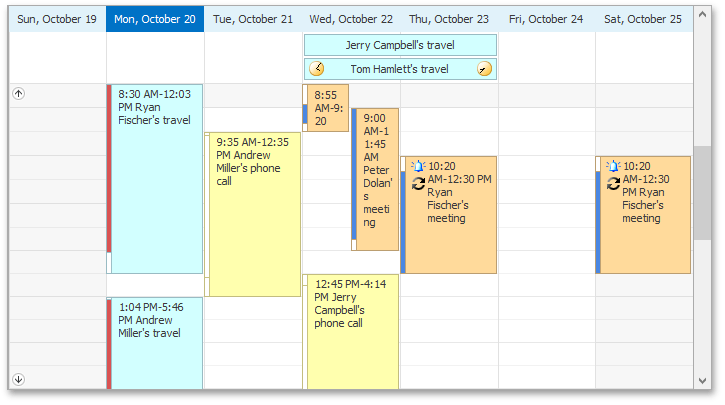Select the Sun, October 19 column header
The width and height of the screenshot is (725, 405).
[57, 19]
